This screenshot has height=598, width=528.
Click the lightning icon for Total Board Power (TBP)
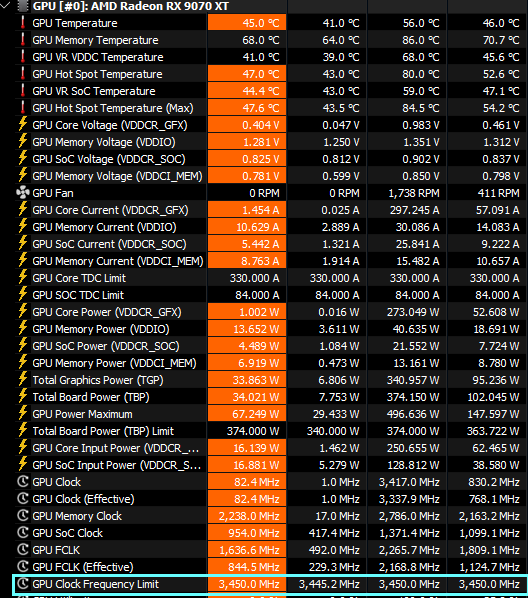click(23, 396)
